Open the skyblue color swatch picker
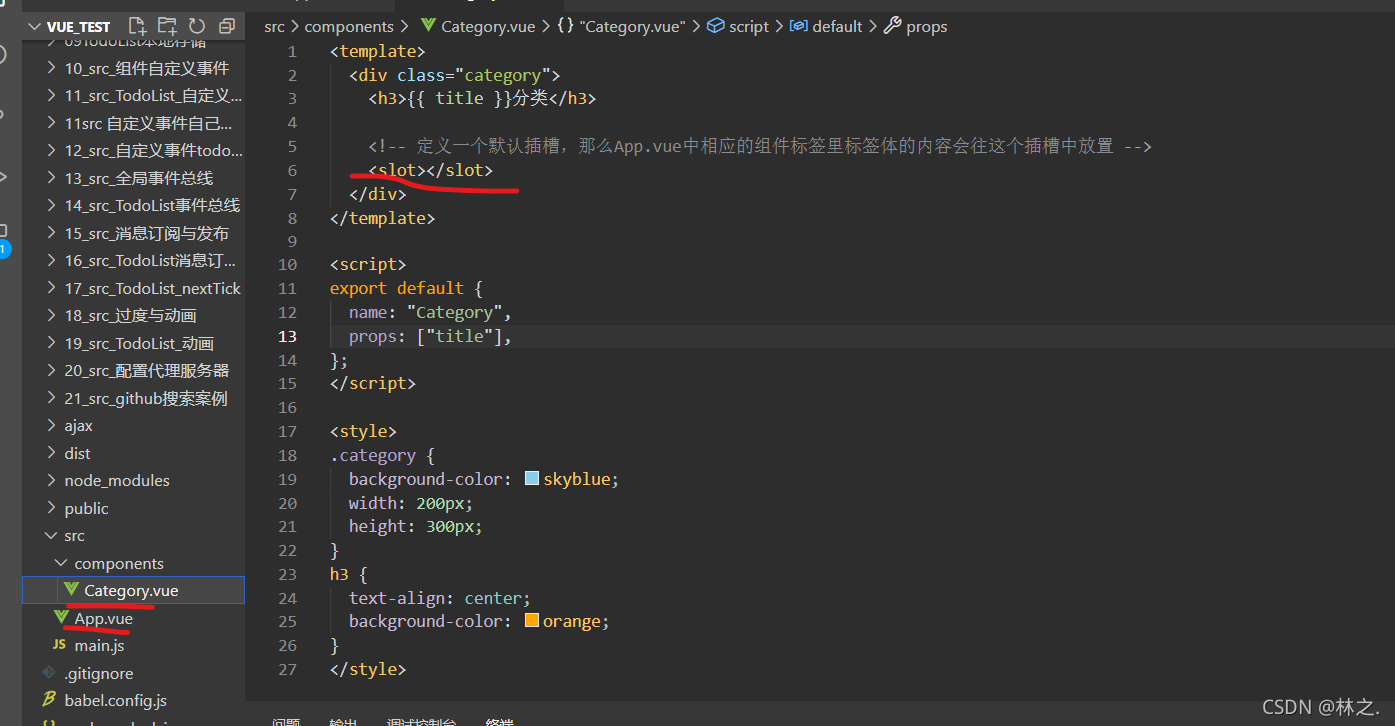 (x=531, y=479)
